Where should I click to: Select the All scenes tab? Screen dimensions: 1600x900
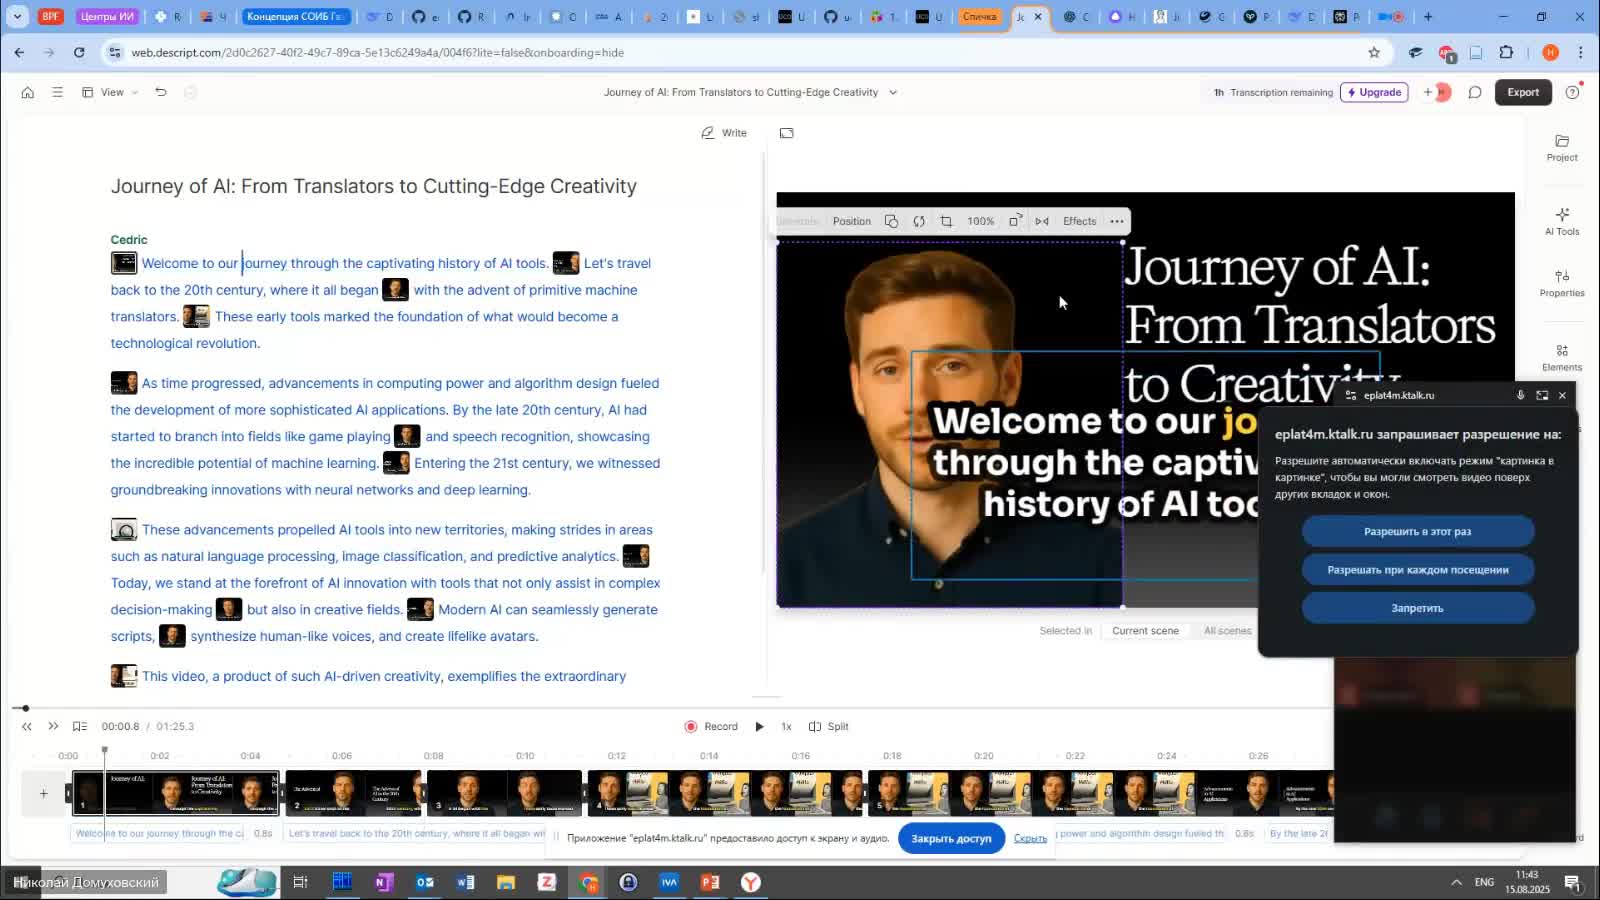pyautogui.click(x=1227, y=631)
